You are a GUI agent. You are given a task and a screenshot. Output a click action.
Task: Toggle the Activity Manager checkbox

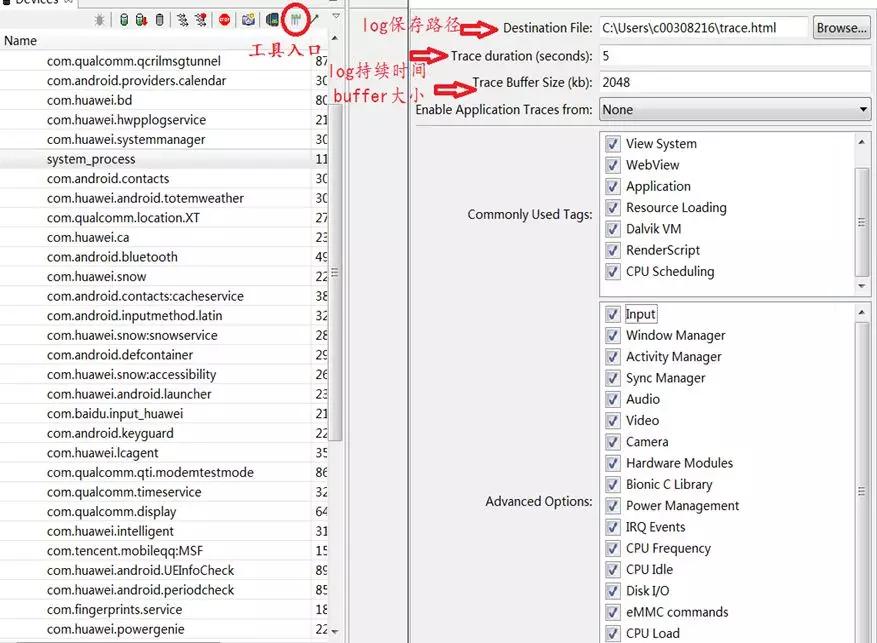pyautogui.click(x=613, y=357)
